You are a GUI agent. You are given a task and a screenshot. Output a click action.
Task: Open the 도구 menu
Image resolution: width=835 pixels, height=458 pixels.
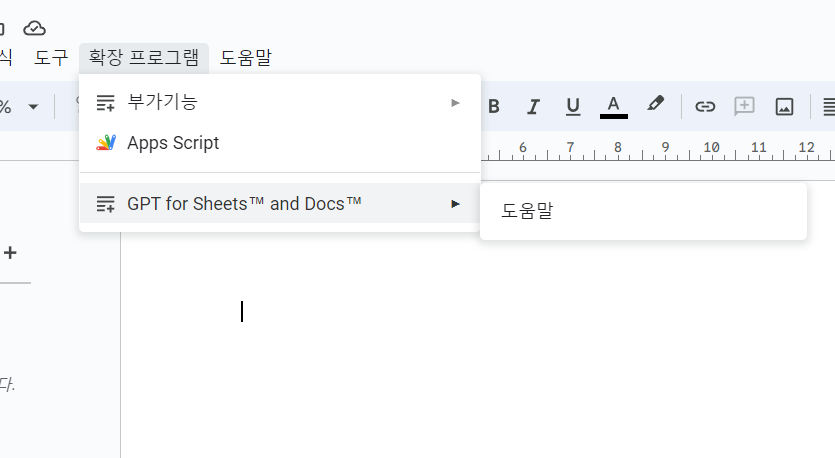pos(51,58)
